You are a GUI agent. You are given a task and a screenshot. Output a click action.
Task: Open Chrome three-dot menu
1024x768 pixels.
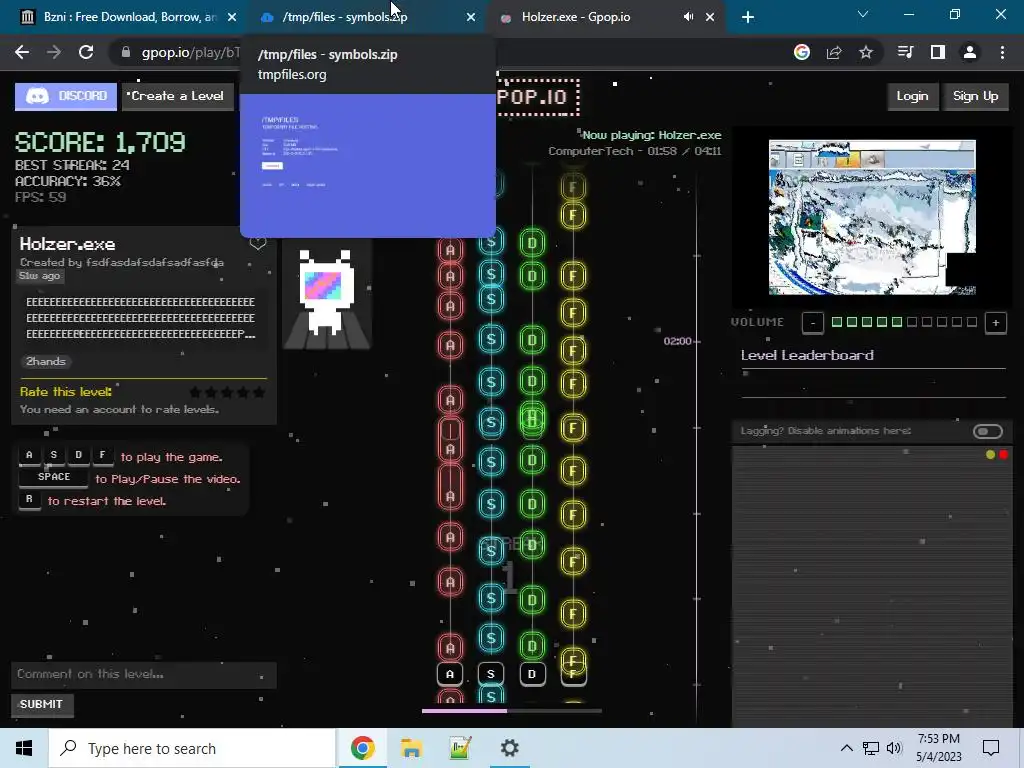pyautogui.click(x=1002, y=52)
